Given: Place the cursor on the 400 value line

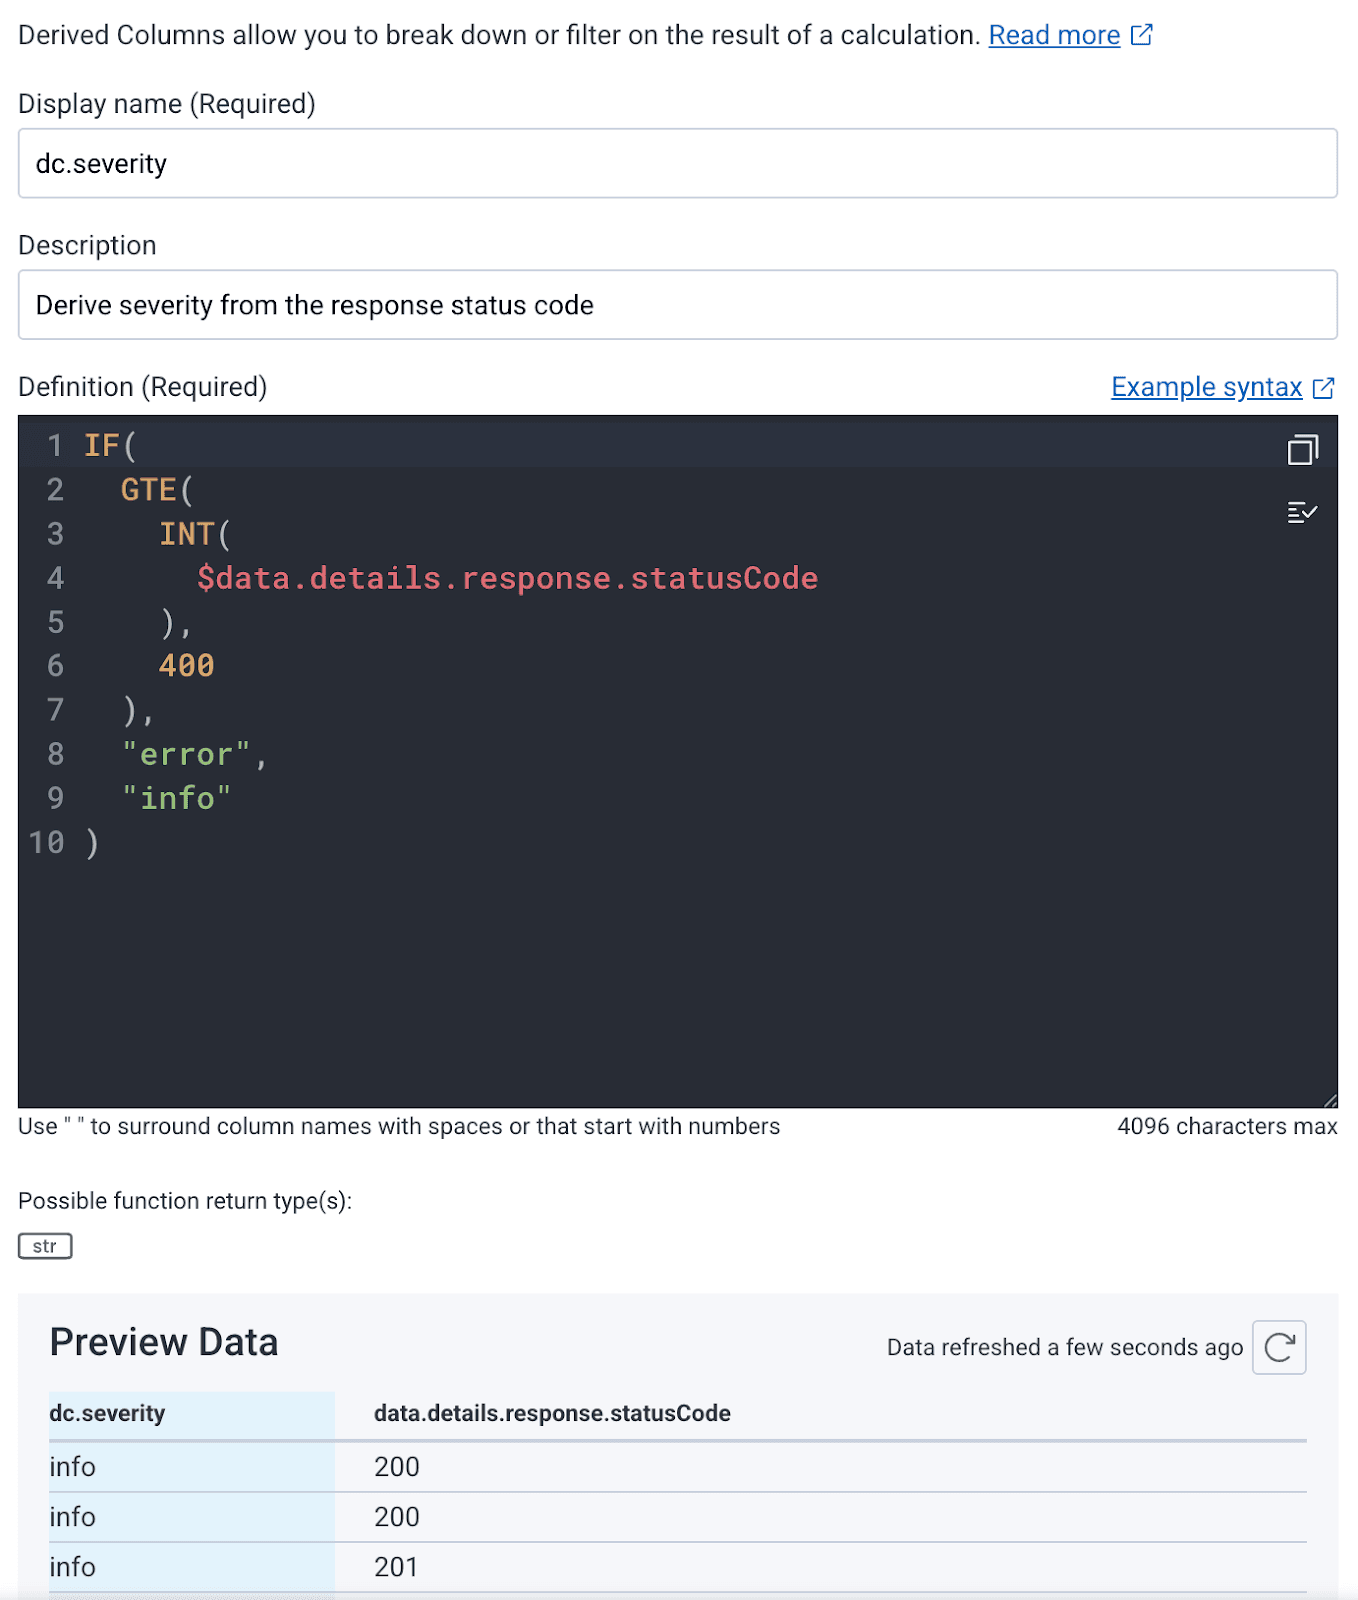Looking at the screenshot, I should click(x=187, y=666).
